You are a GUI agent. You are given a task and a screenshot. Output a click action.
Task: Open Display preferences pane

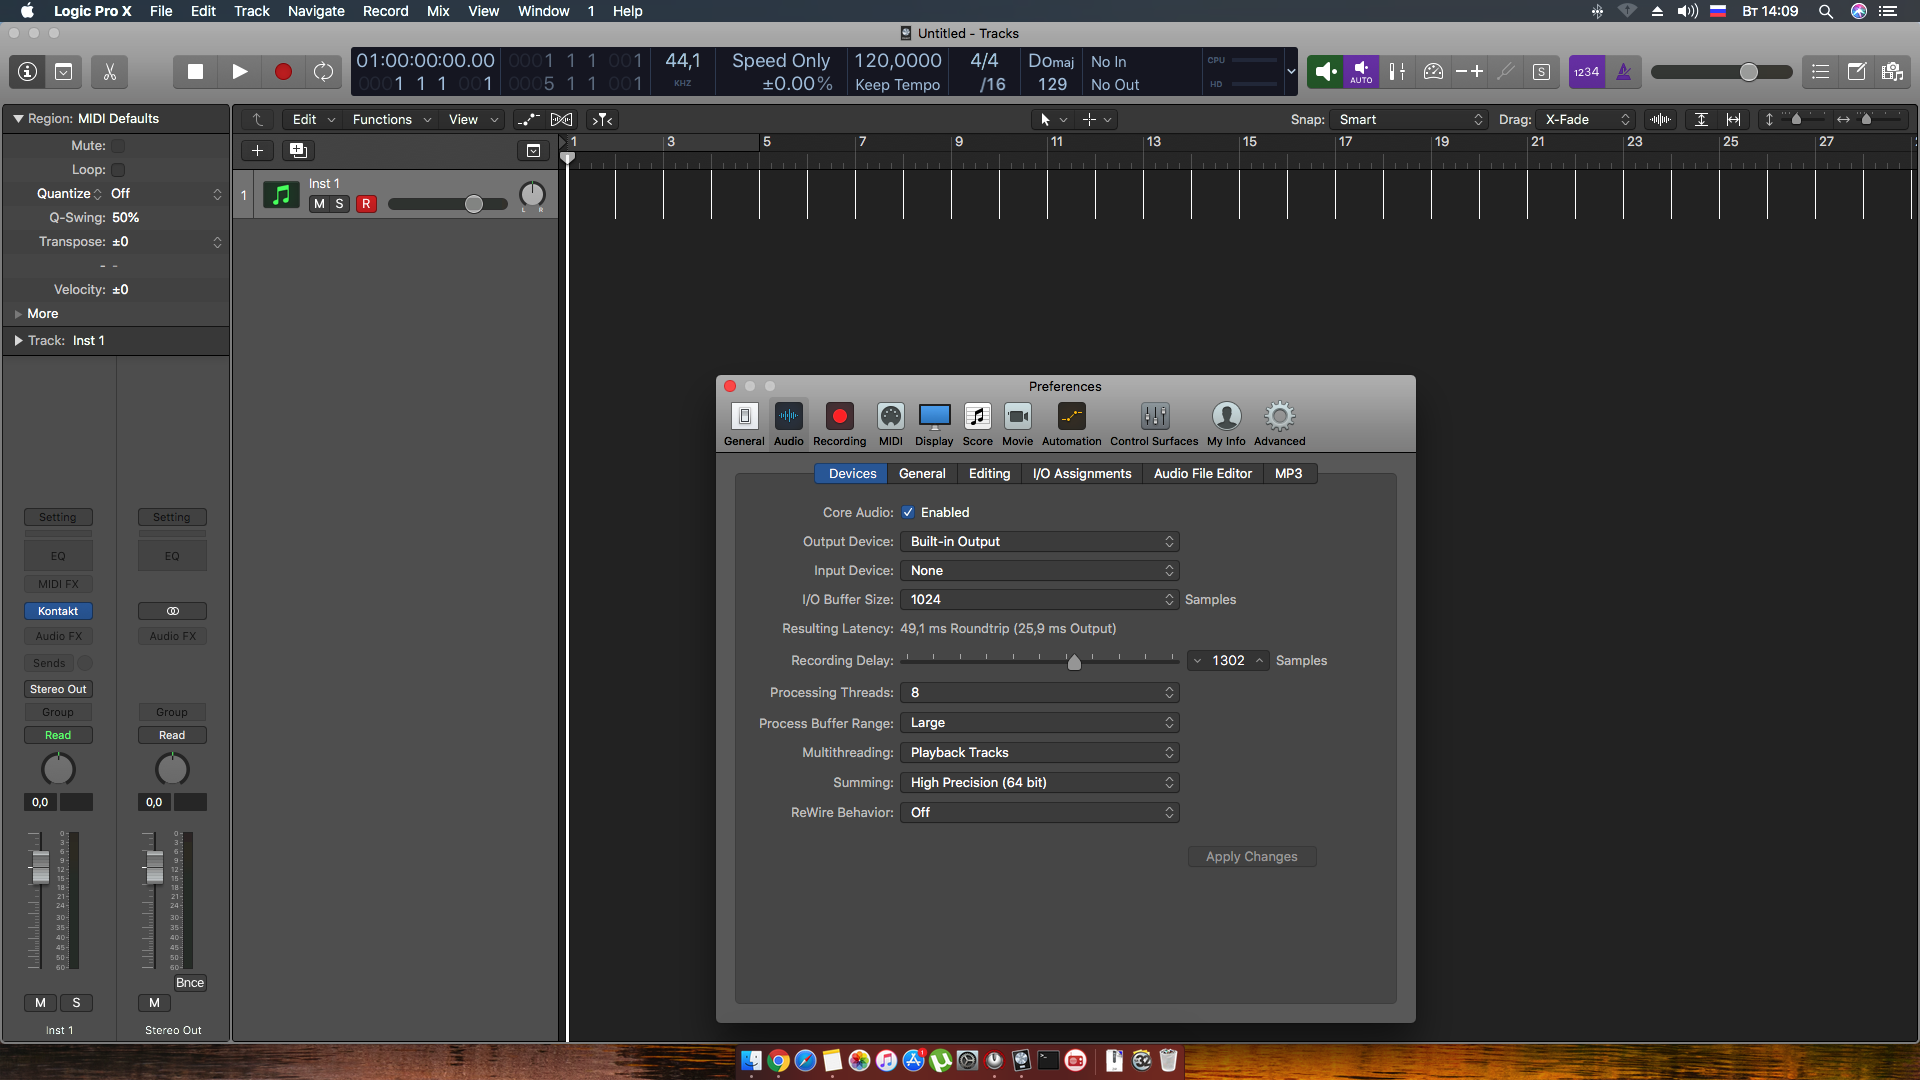tap(934, 425)
